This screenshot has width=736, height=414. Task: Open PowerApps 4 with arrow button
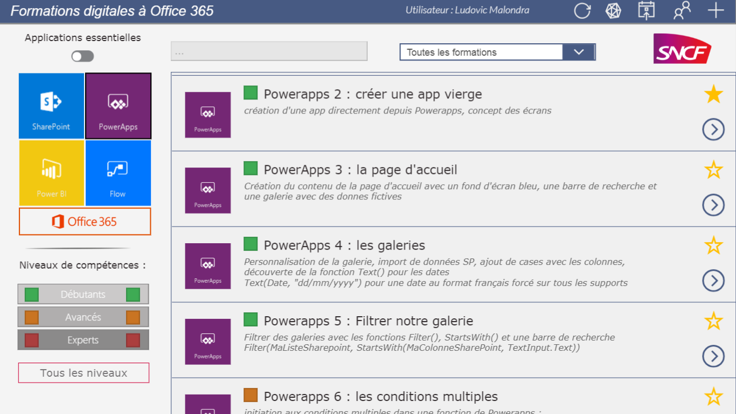pos(713,281)
